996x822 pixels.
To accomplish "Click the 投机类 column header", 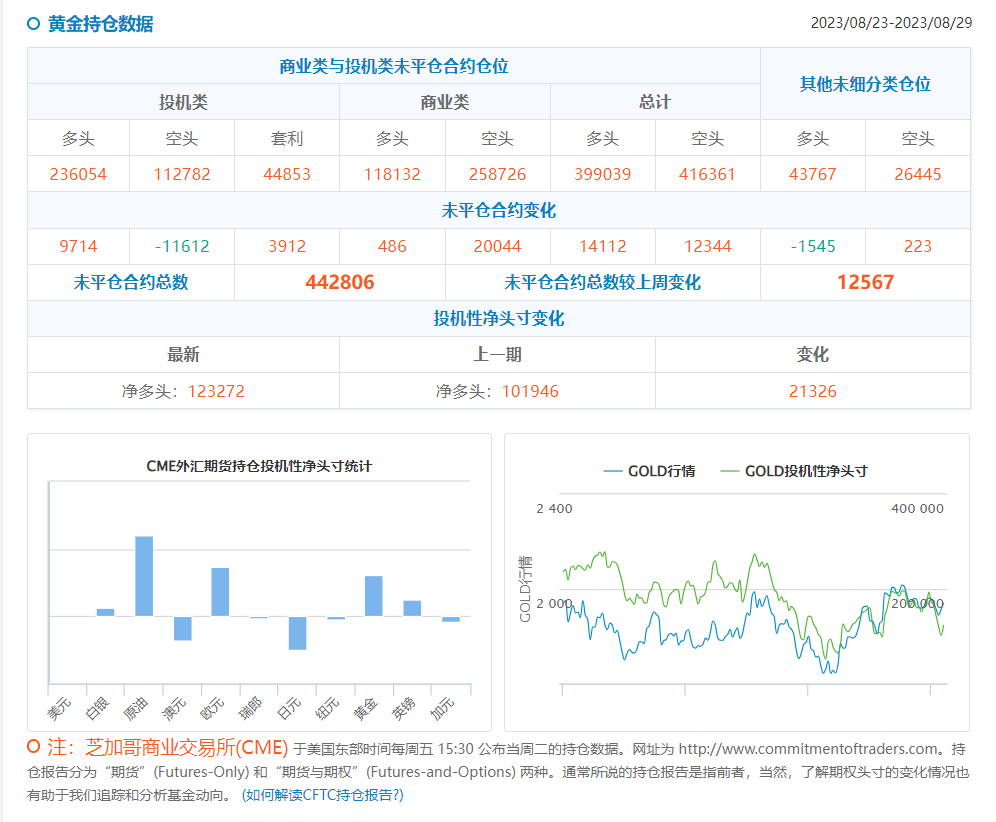I will click(x=183, y=103).
